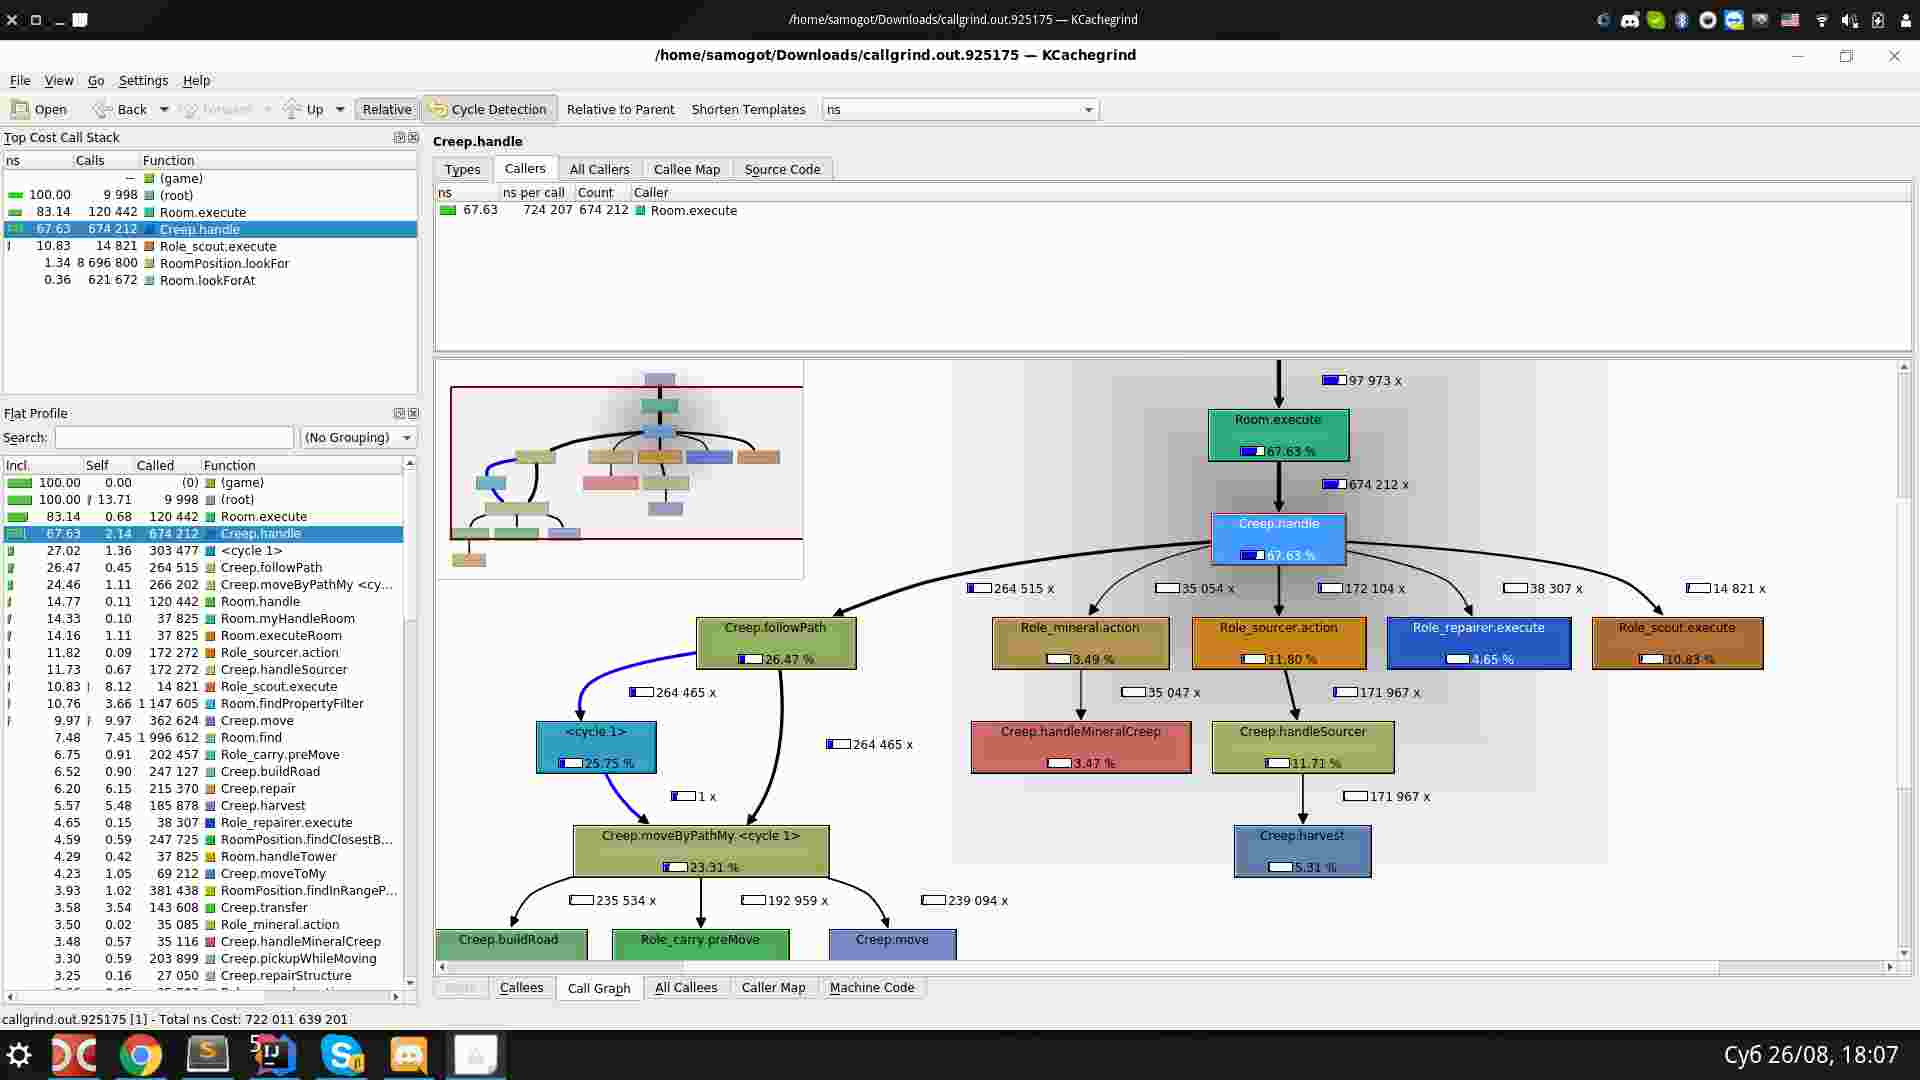Click the Open file toolbar icon
This screenshot has height=1080, width=1920.
pyautogui.click(x=20, y=109)
